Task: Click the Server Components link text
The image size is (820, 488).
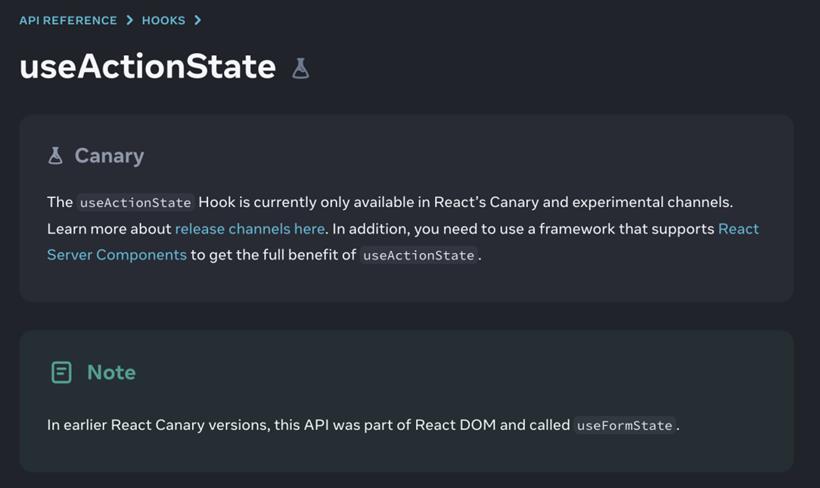Action: pos(117,255)
